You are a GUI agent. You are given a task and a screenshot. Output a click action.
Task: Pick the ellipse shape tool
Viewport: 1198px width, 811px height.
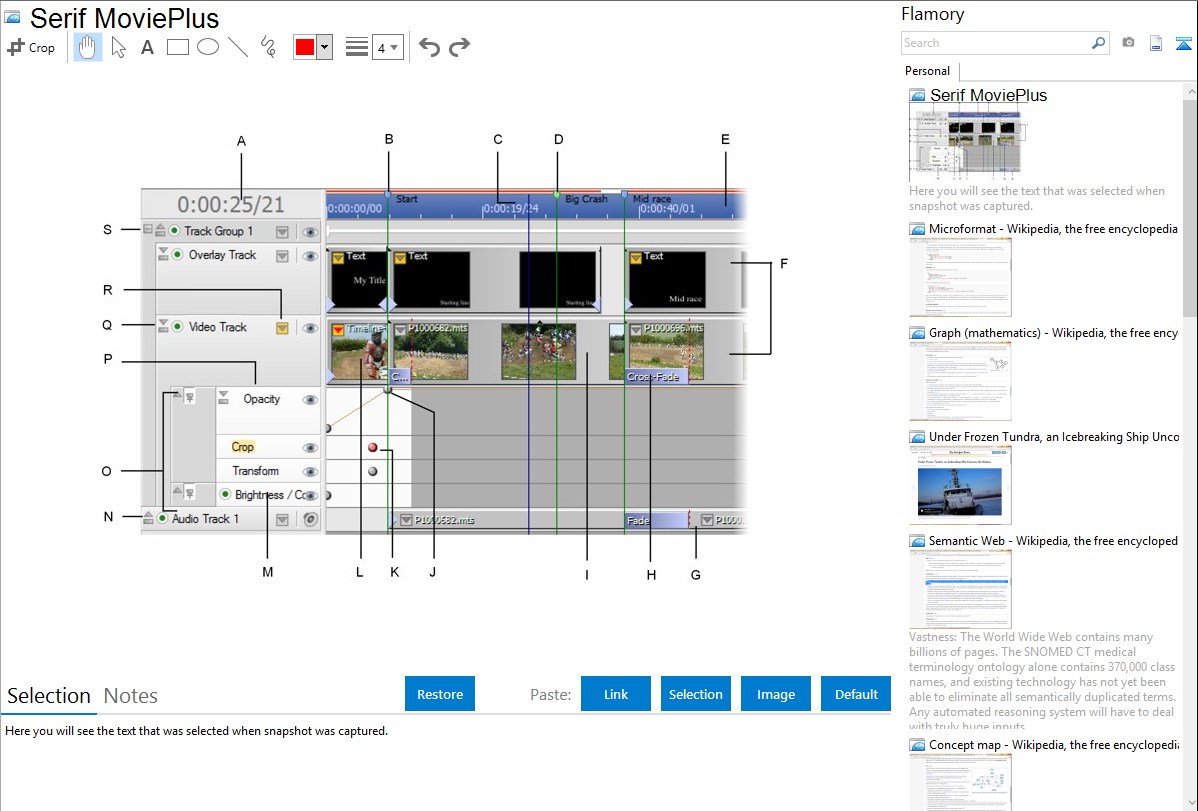[208, 47]
